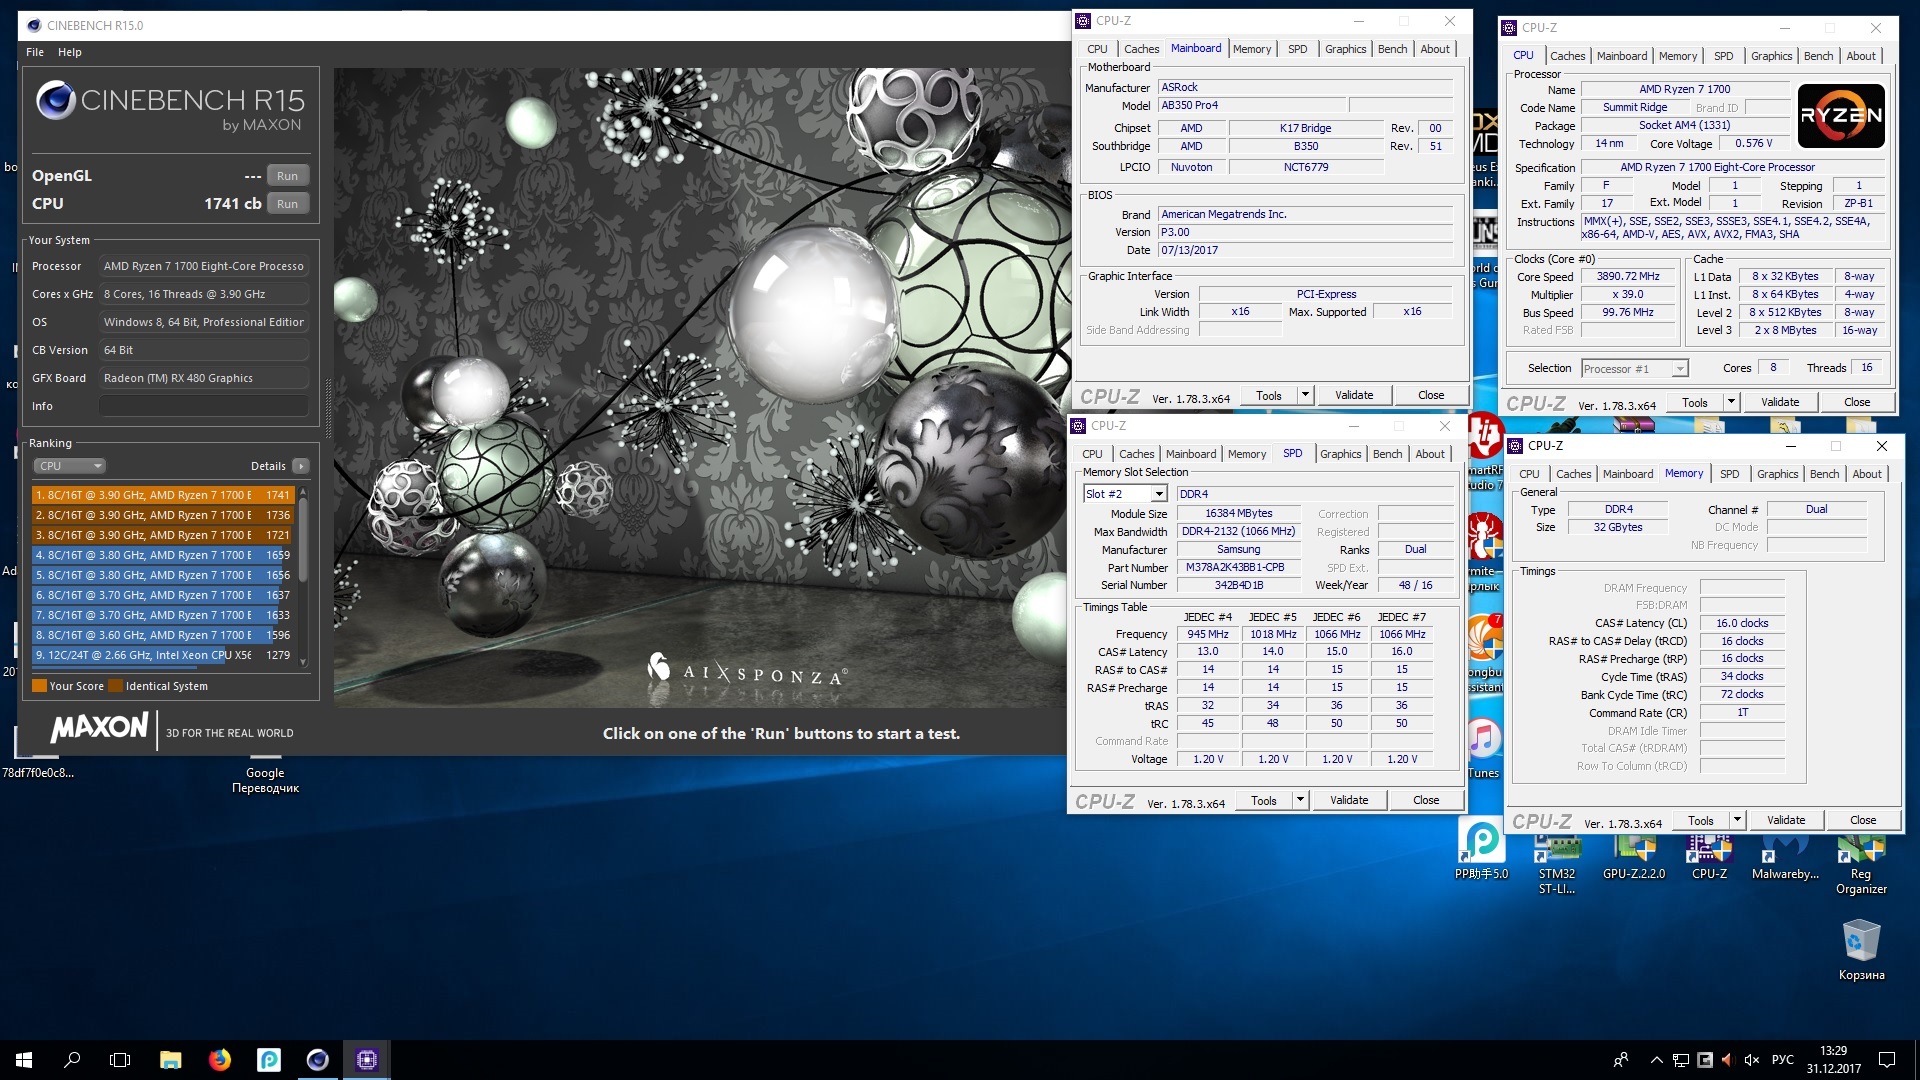Screen dimensions: 1920x1080
Task: Launch Firefox from the taskbar
Action: [x=219, y=1060]
